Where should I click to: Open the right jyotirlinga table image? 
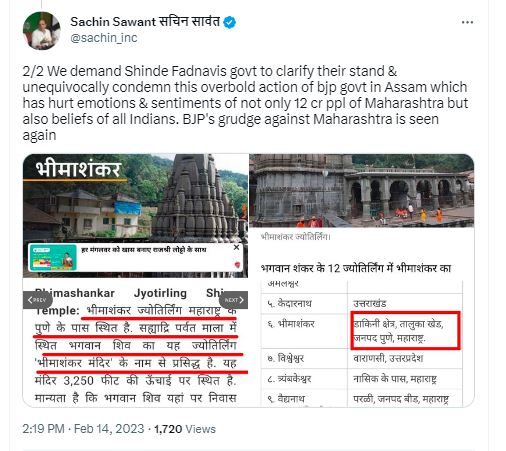[x=362, y=280]
